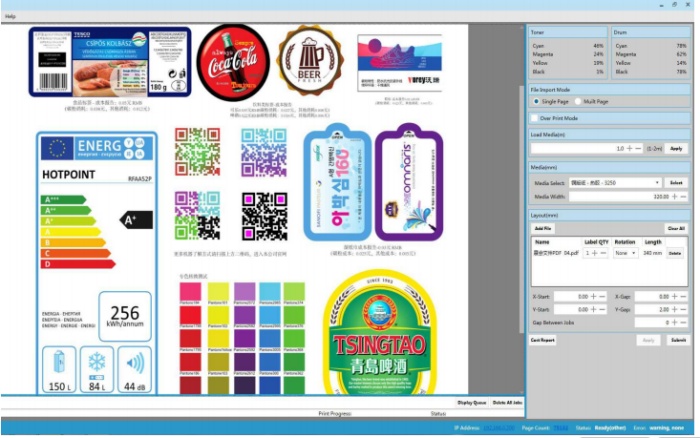Click the Y-Gap input field
700x438 pixels.
[x=652, y=309]
